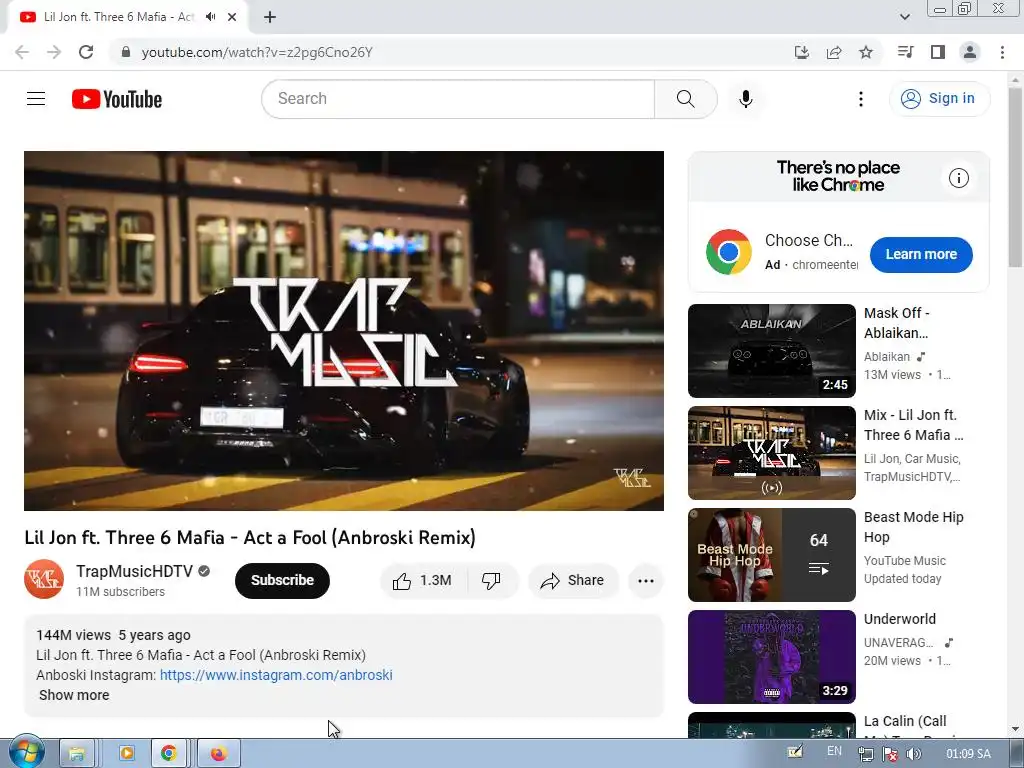Click the site lock icon
Image resolution: width=1024 pixels, height=768 pixels.
point(126,52)
